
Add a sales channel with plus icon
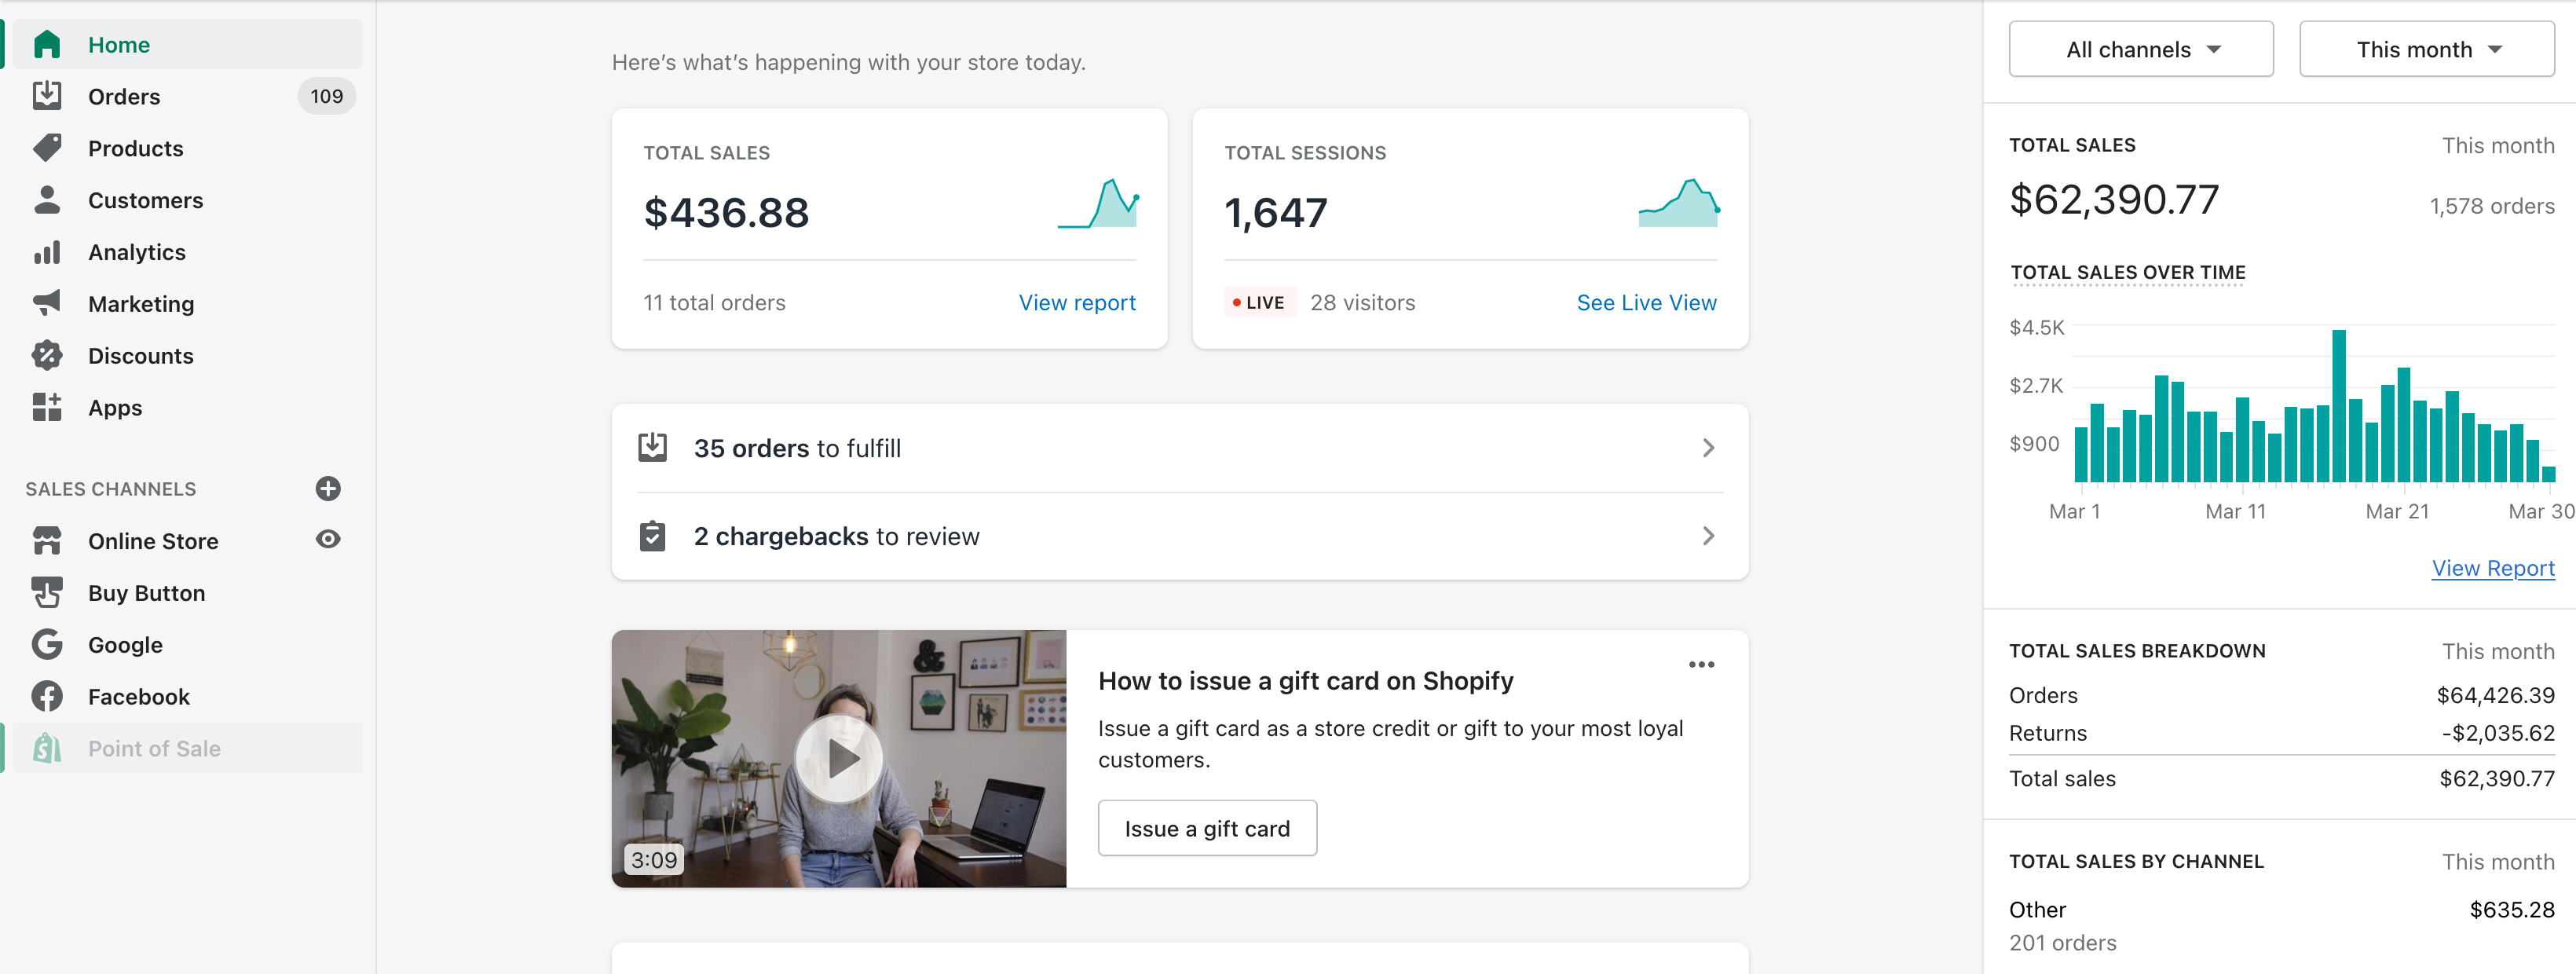[328, 489]
